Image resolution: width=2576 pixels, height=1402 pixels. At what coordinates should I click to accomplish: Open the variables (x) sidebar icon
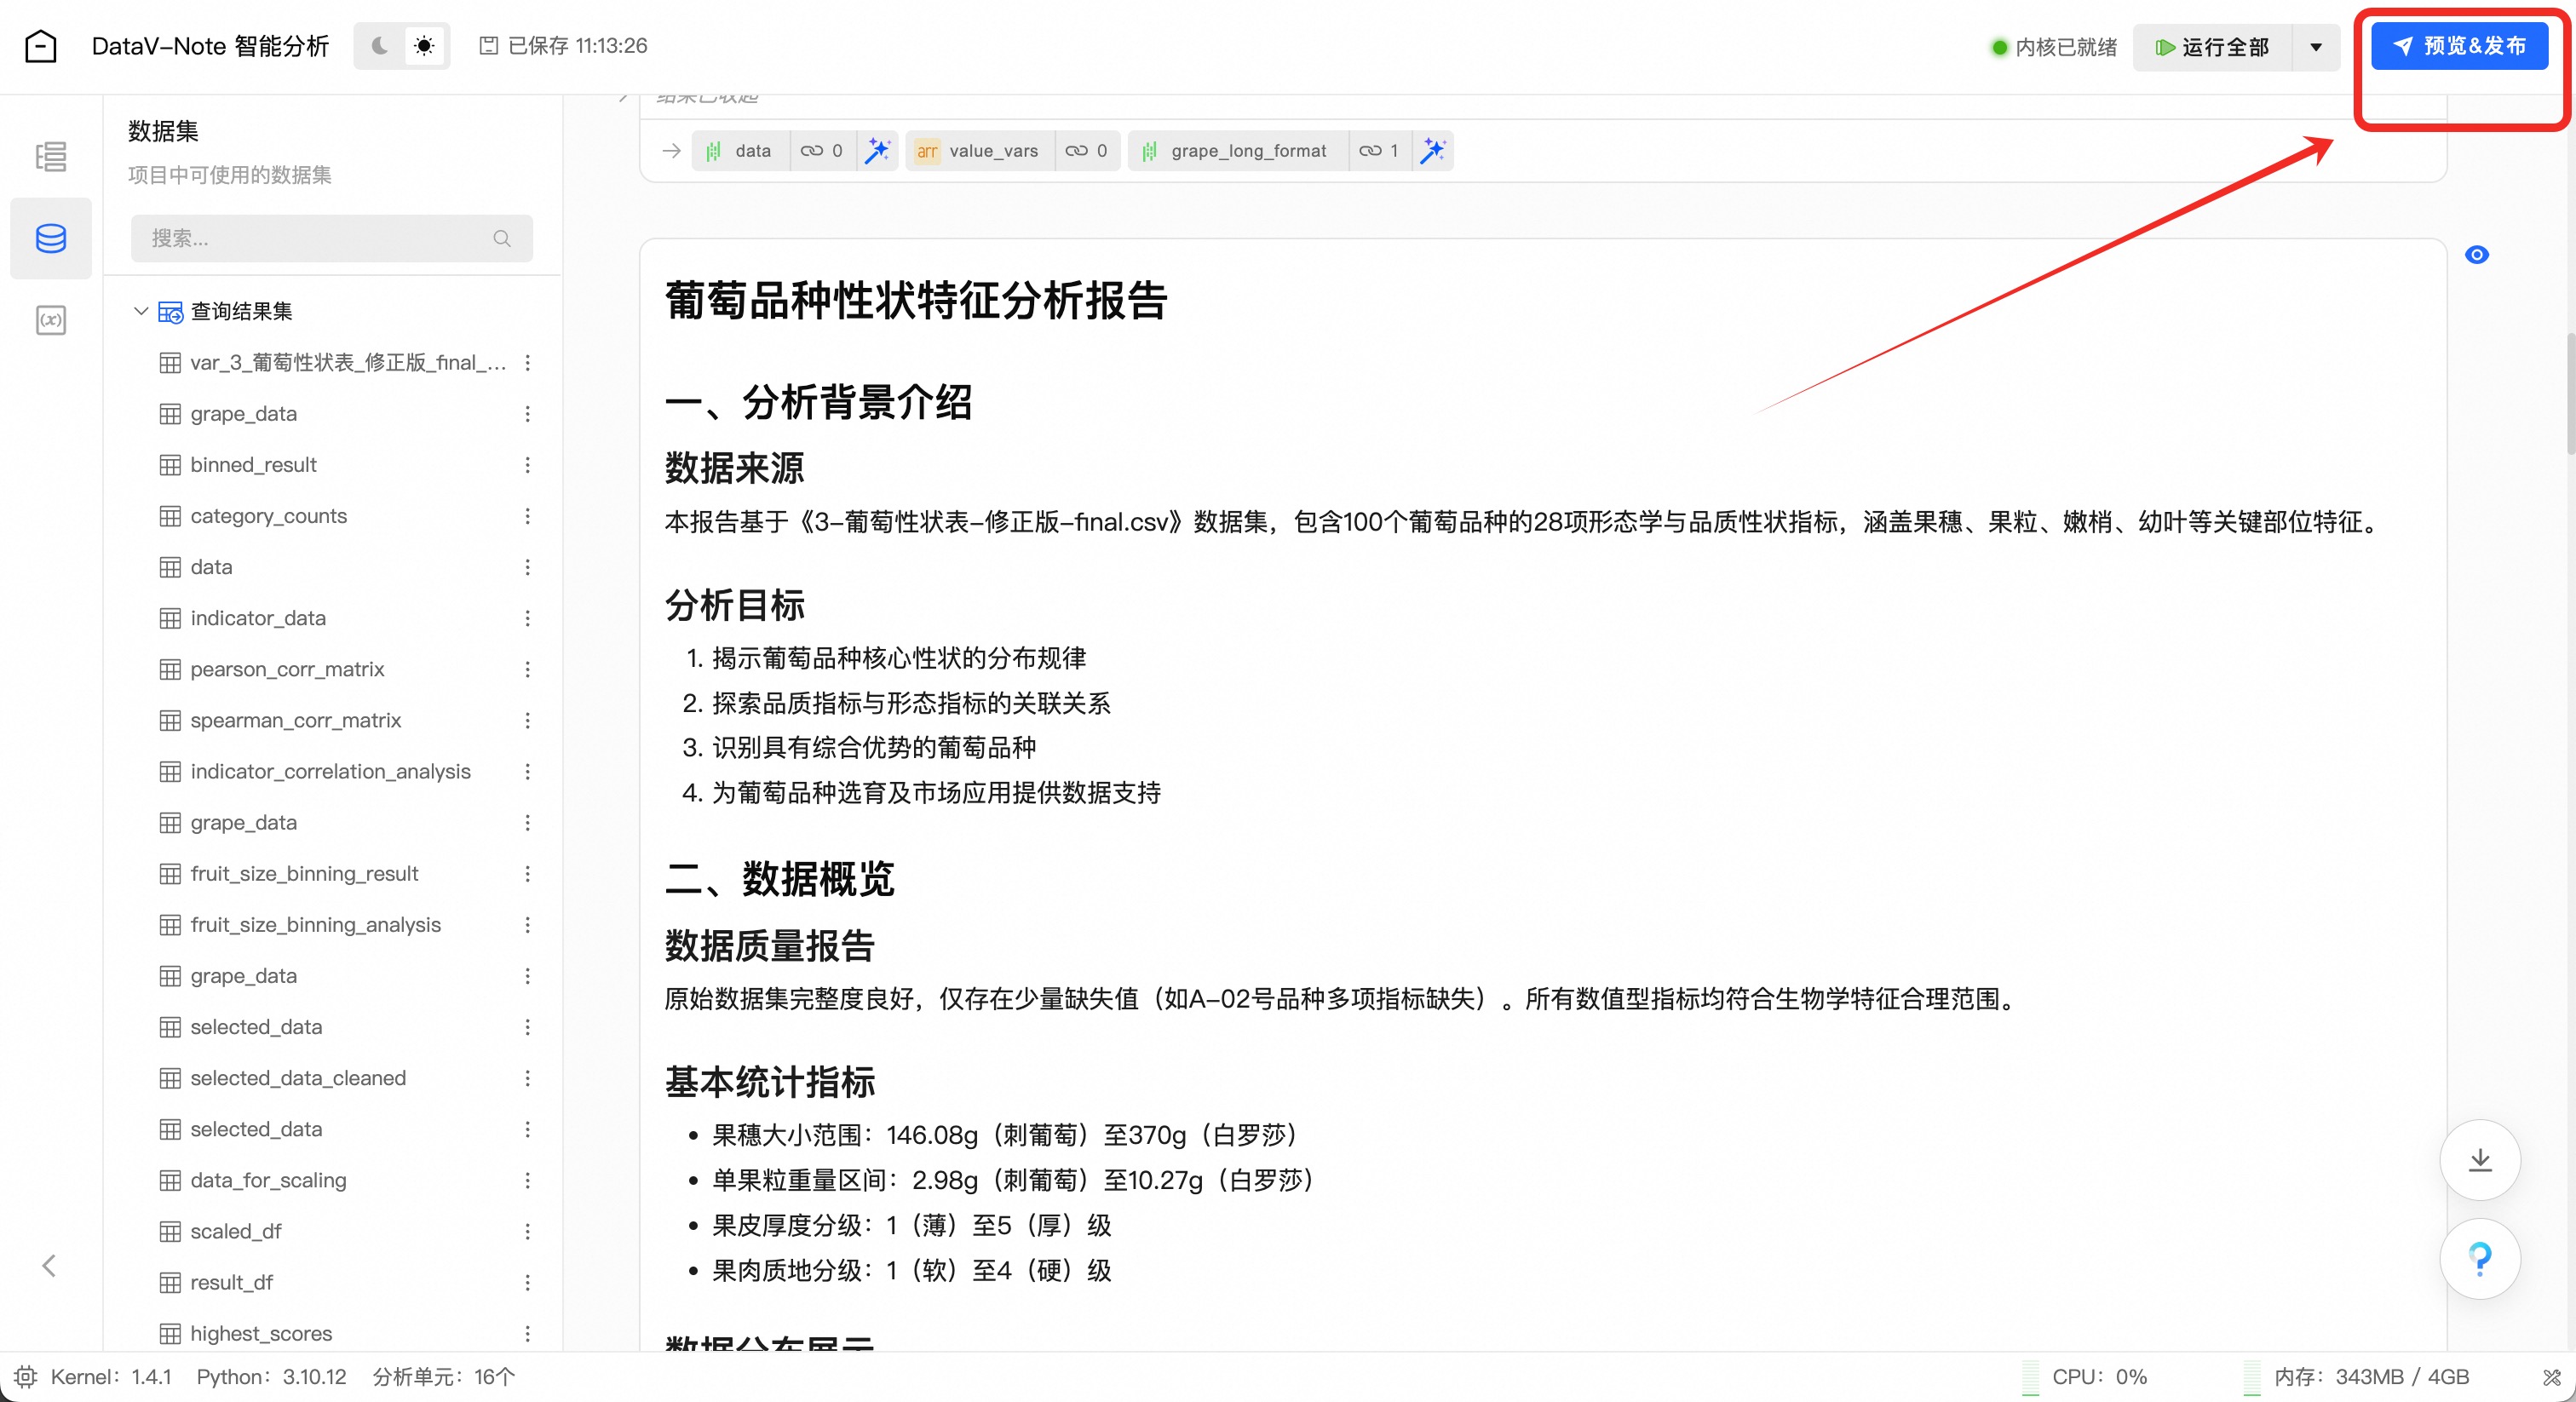[51, 320]
